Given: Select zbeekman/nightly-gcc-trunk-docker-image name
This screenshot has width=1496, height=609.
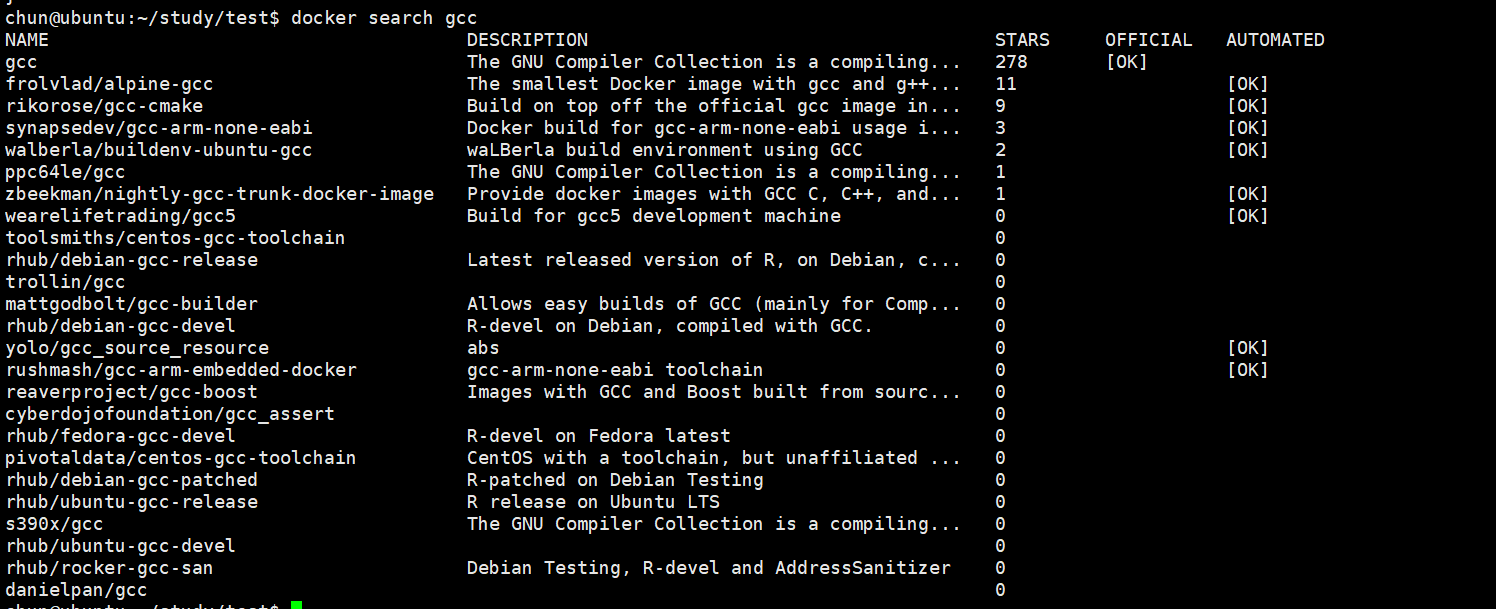Looking at the screenshot, I should pos(220,194).
